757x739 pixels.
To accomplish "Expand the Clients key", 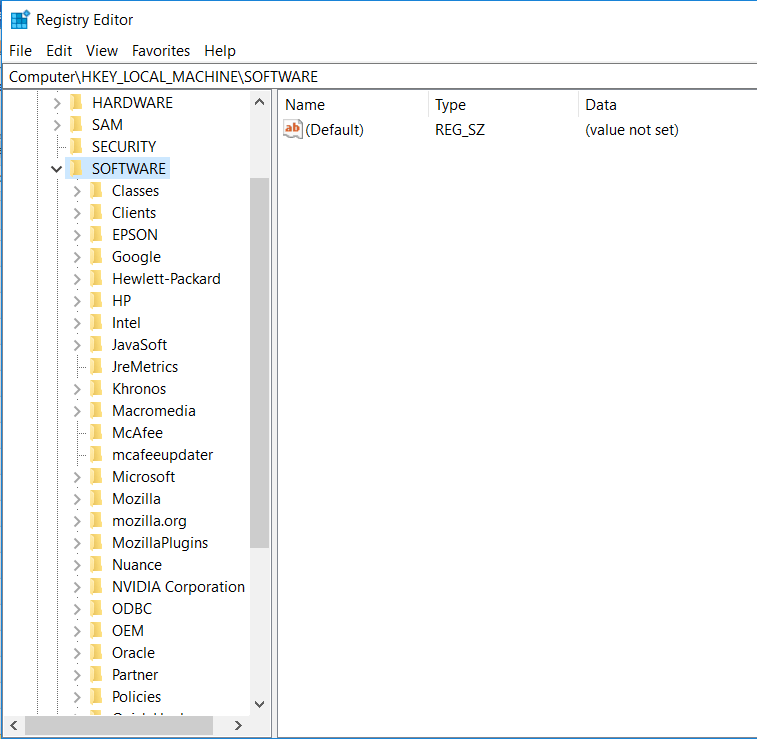I will coord(77,213).
